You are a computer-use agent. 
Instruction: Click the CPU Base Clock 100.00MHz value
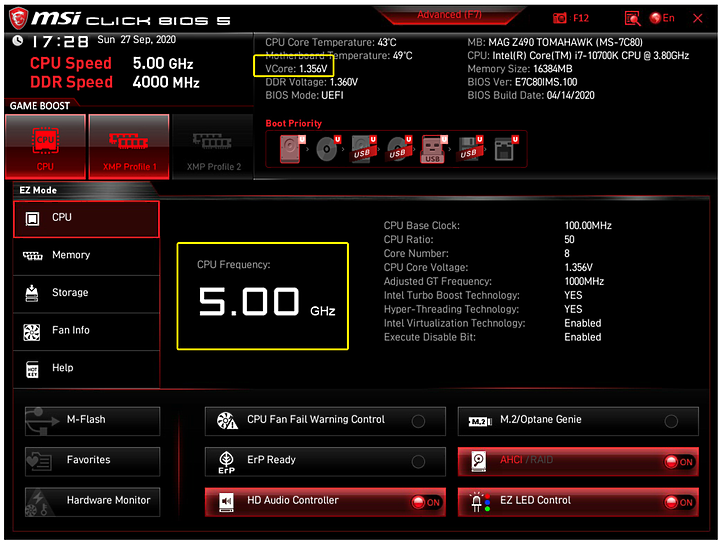(x=588, y=225)
